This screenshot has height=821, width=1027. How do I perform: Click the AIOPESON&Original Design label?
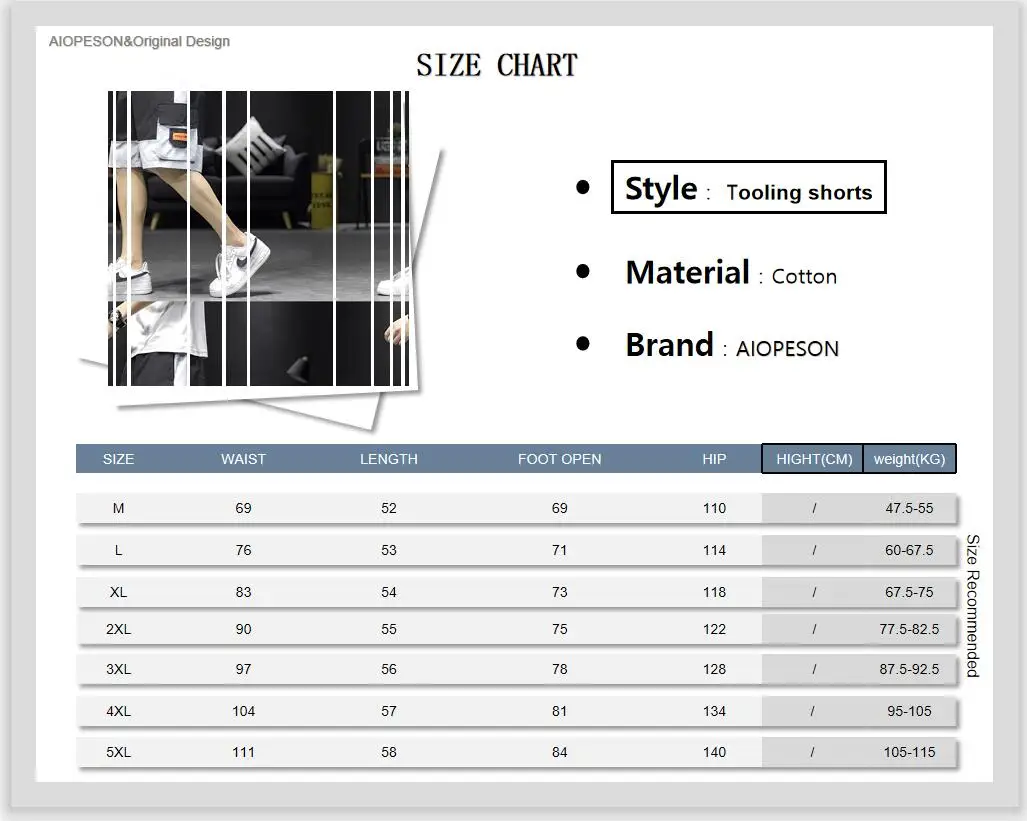140,41
